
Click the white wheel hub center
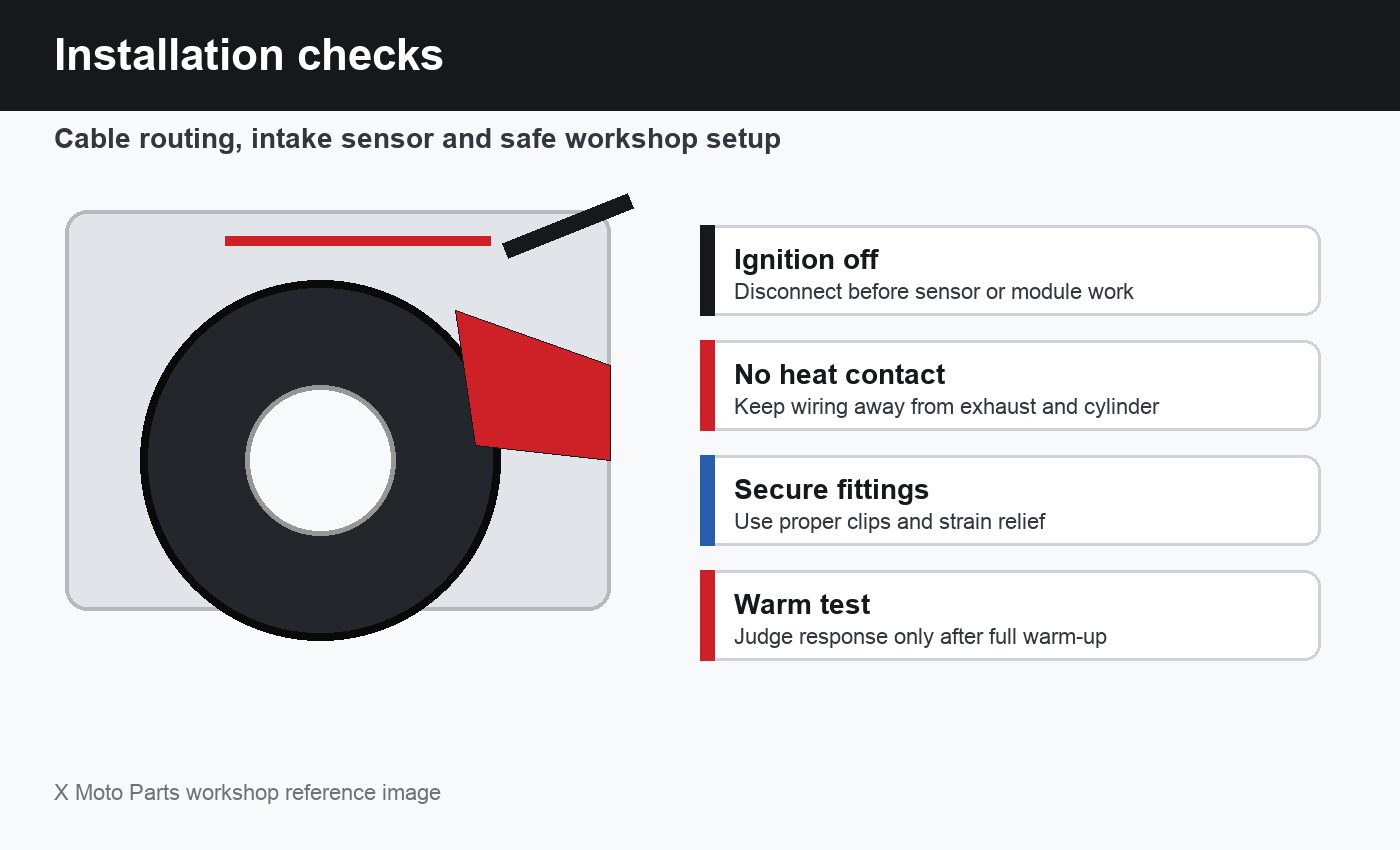[x=320, y=460]
